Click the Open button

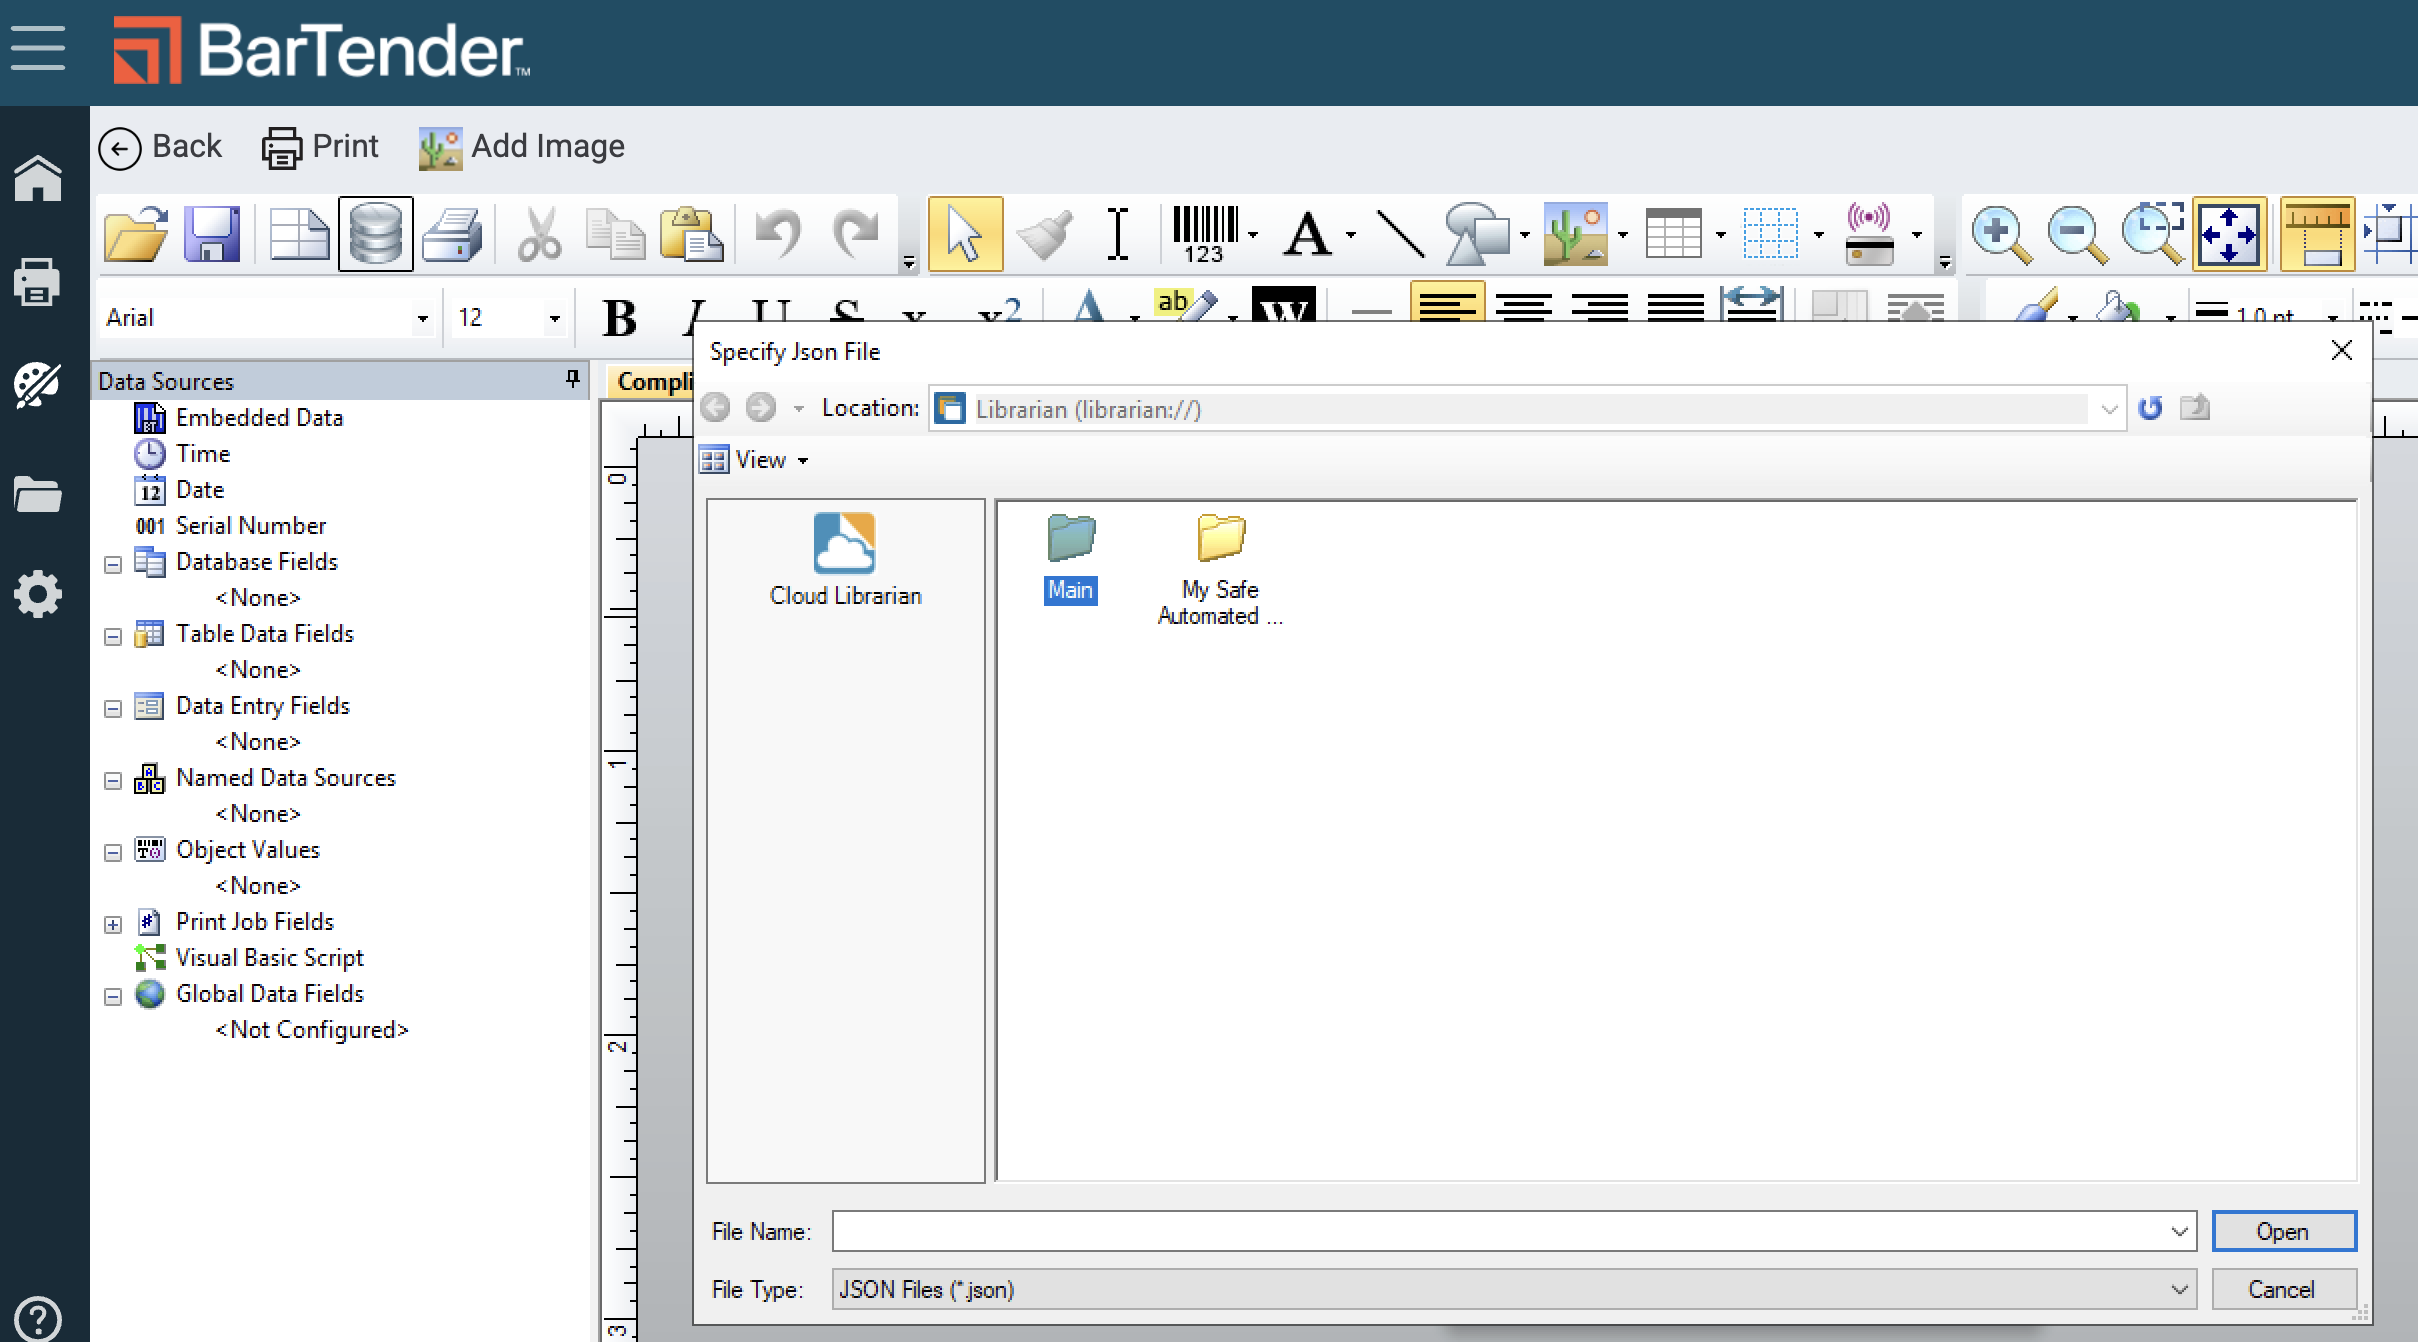[x=2283, y=1231]
